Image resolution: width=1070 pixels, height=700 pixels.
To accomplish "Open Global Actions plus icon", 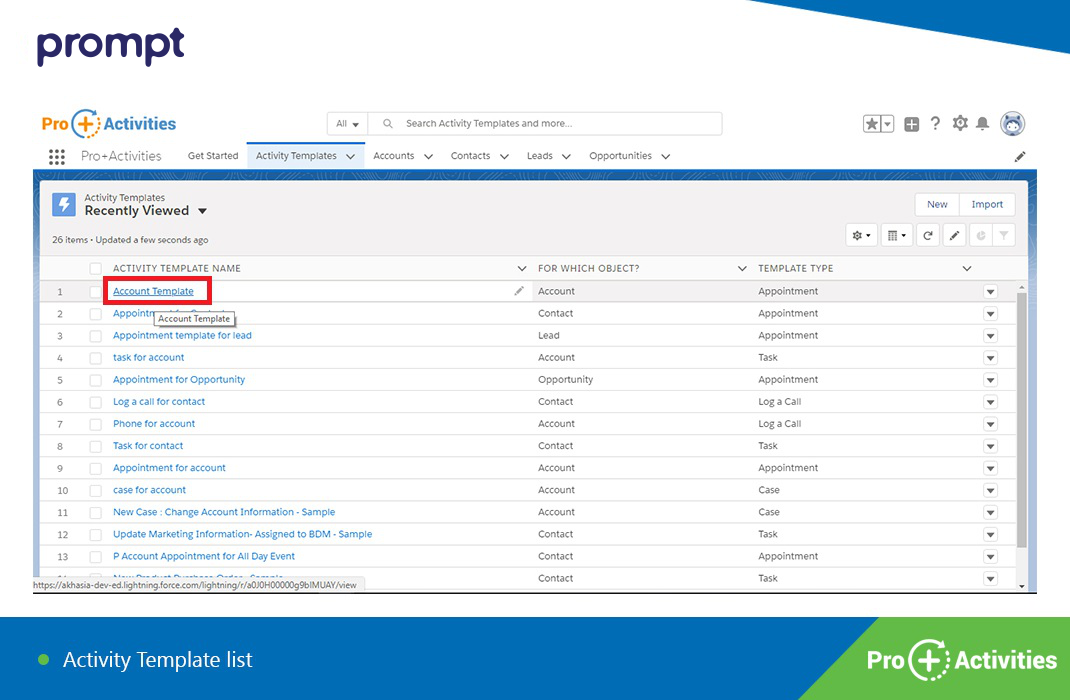I will point(911,124).
